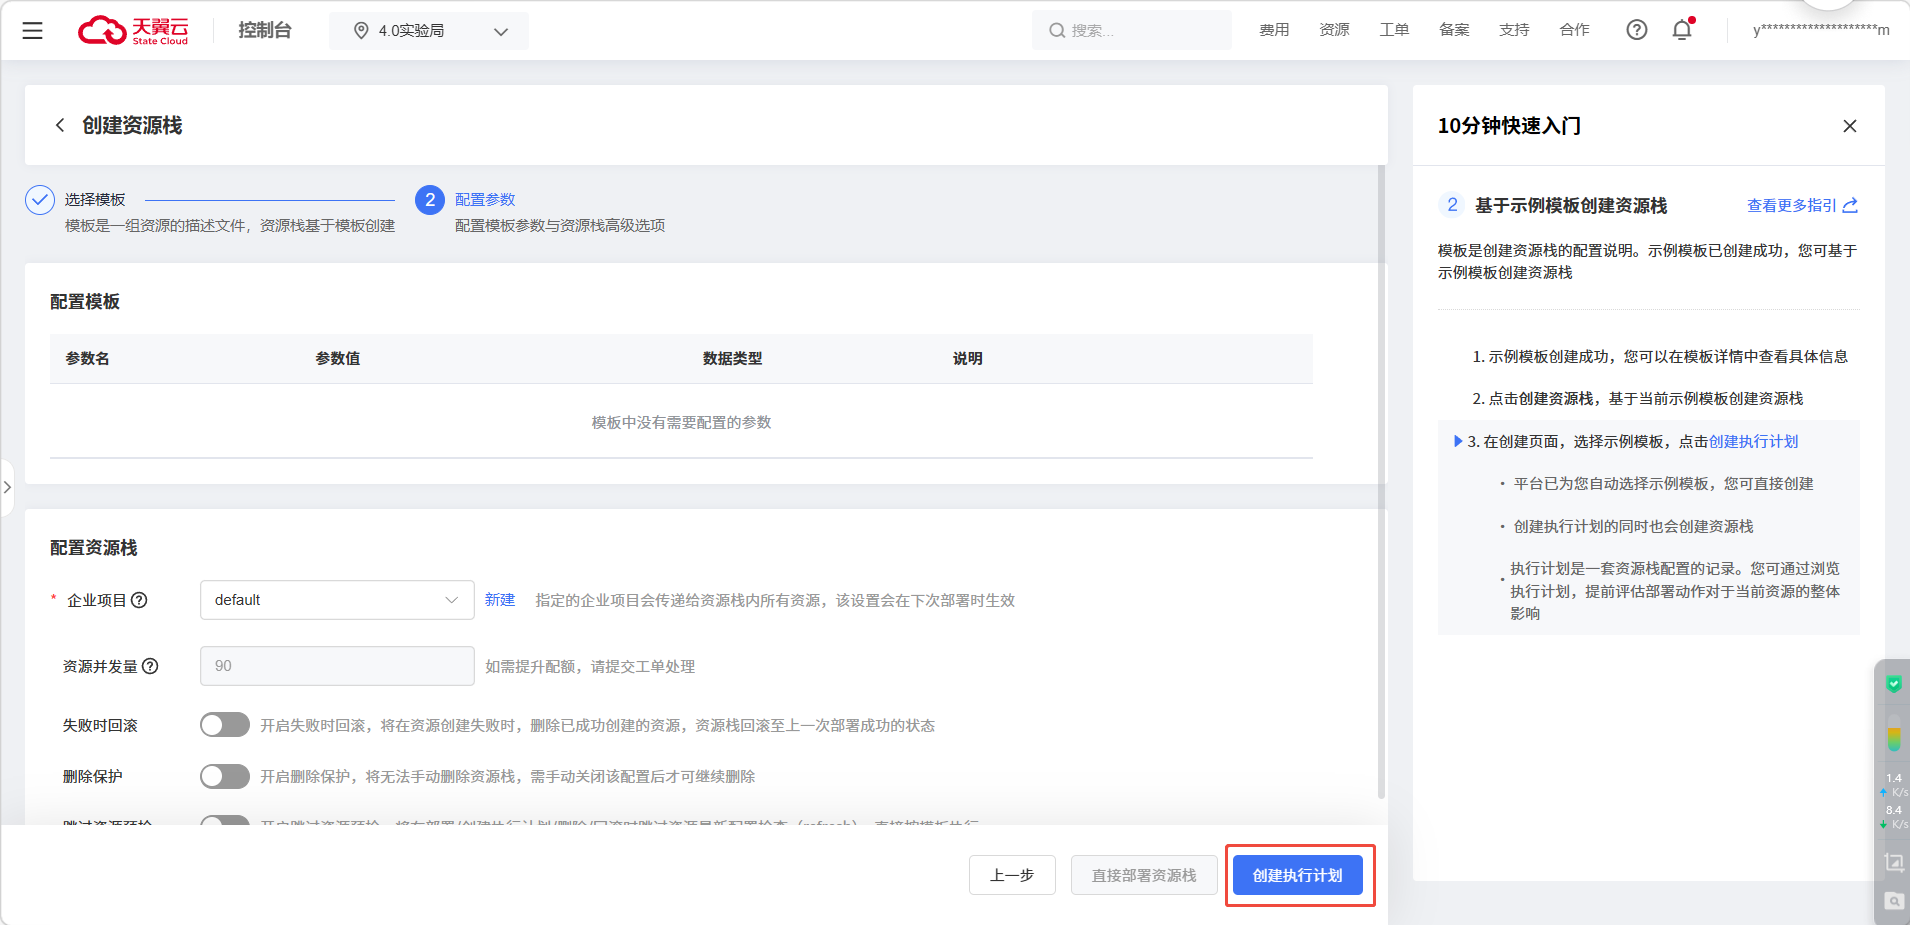Screen dimensions: 1910x925
Task: Click the back arrow beside 创建资源栈
Action: 60,125
